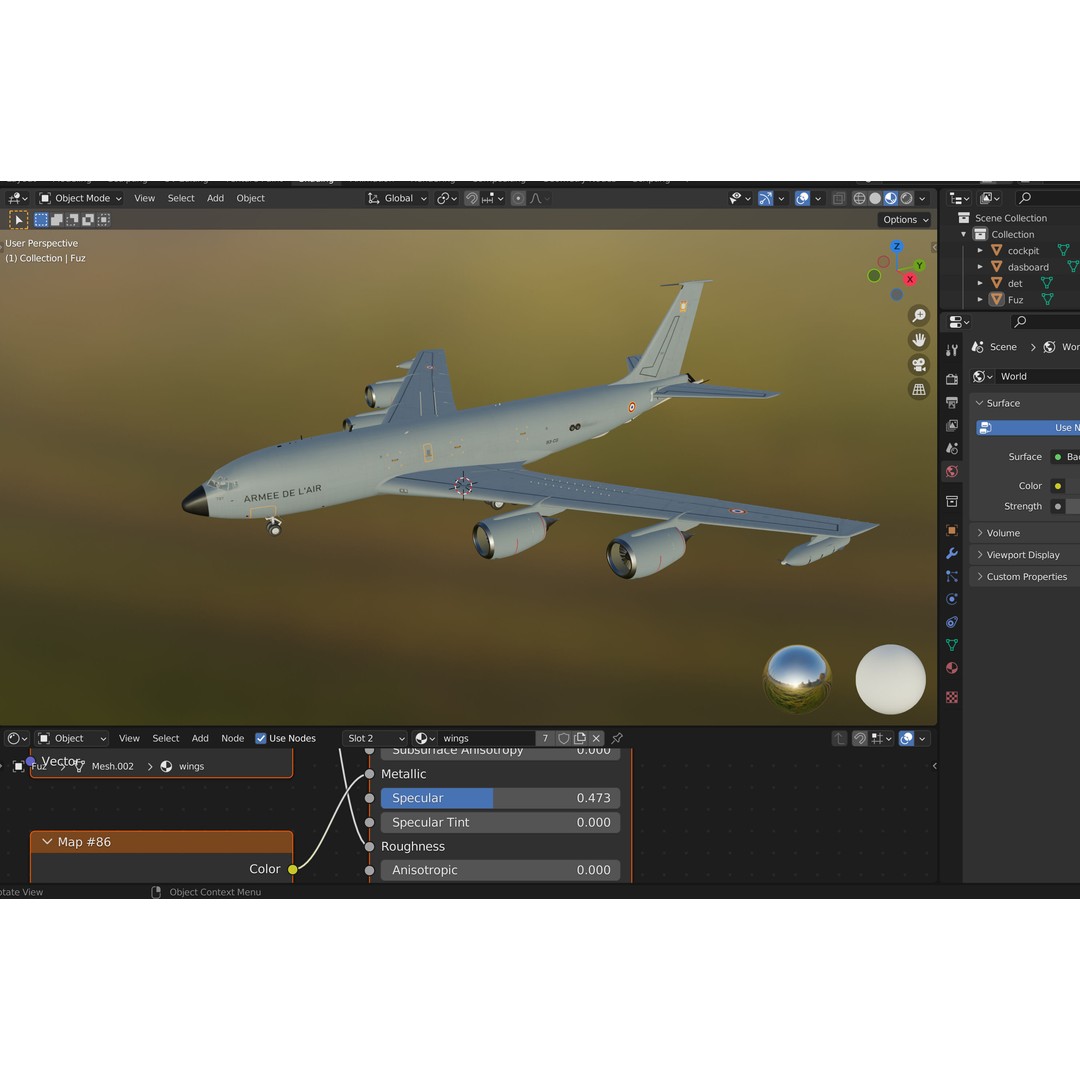
Task: Switch orthographic/perspective grid icon
Action: (919, 390)
